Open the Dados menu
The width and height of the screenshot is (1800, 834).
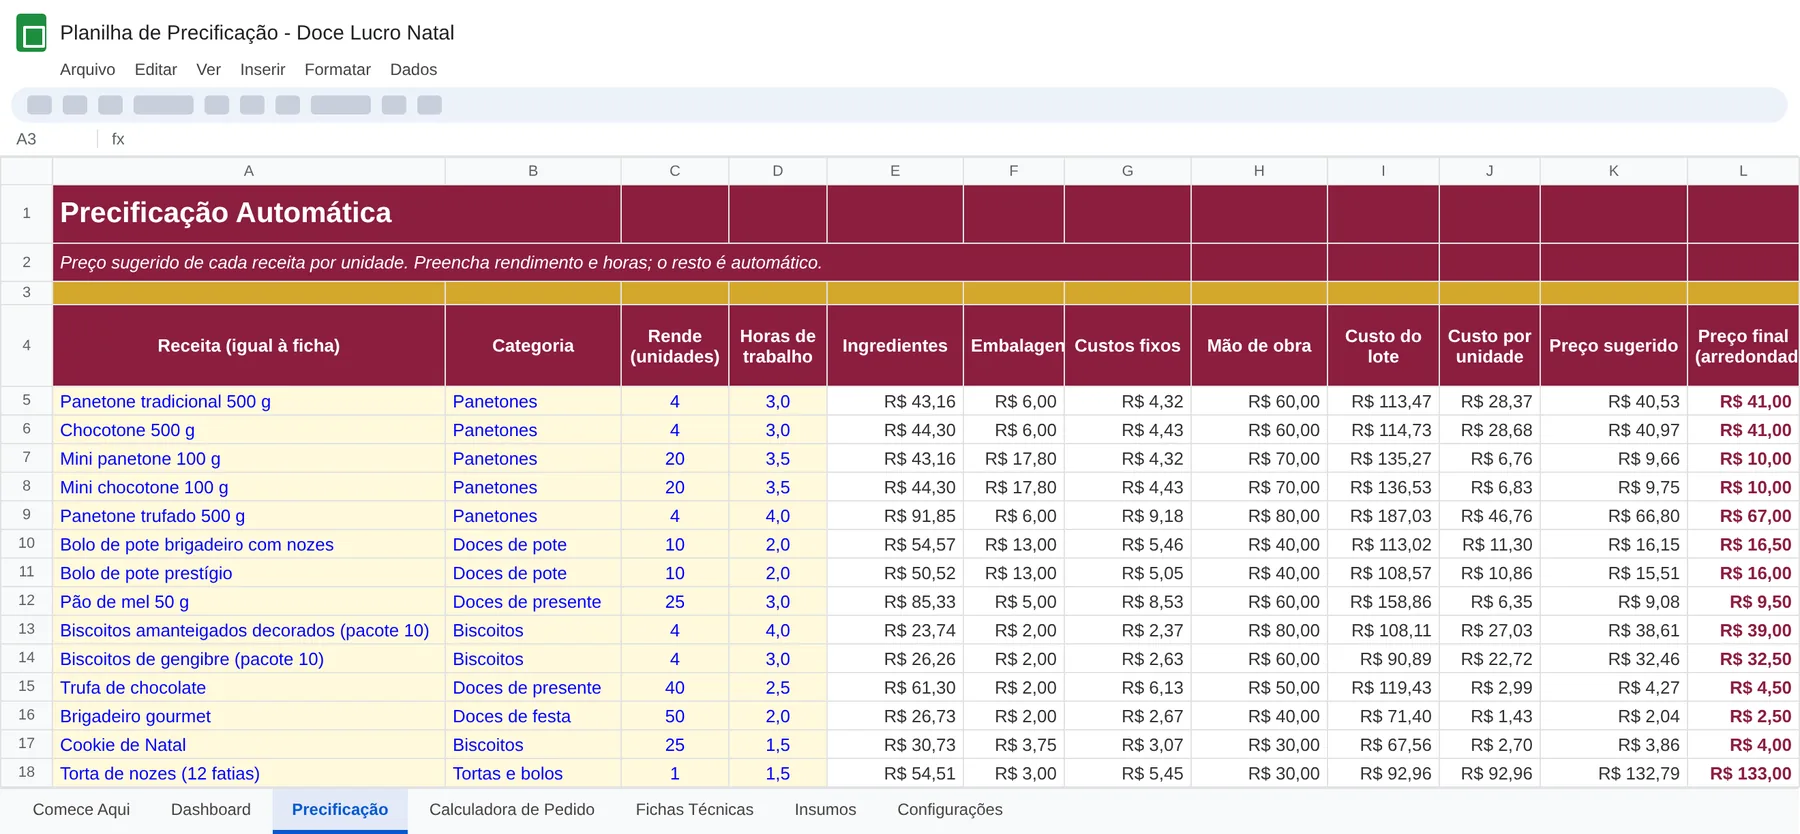(414, 70)
